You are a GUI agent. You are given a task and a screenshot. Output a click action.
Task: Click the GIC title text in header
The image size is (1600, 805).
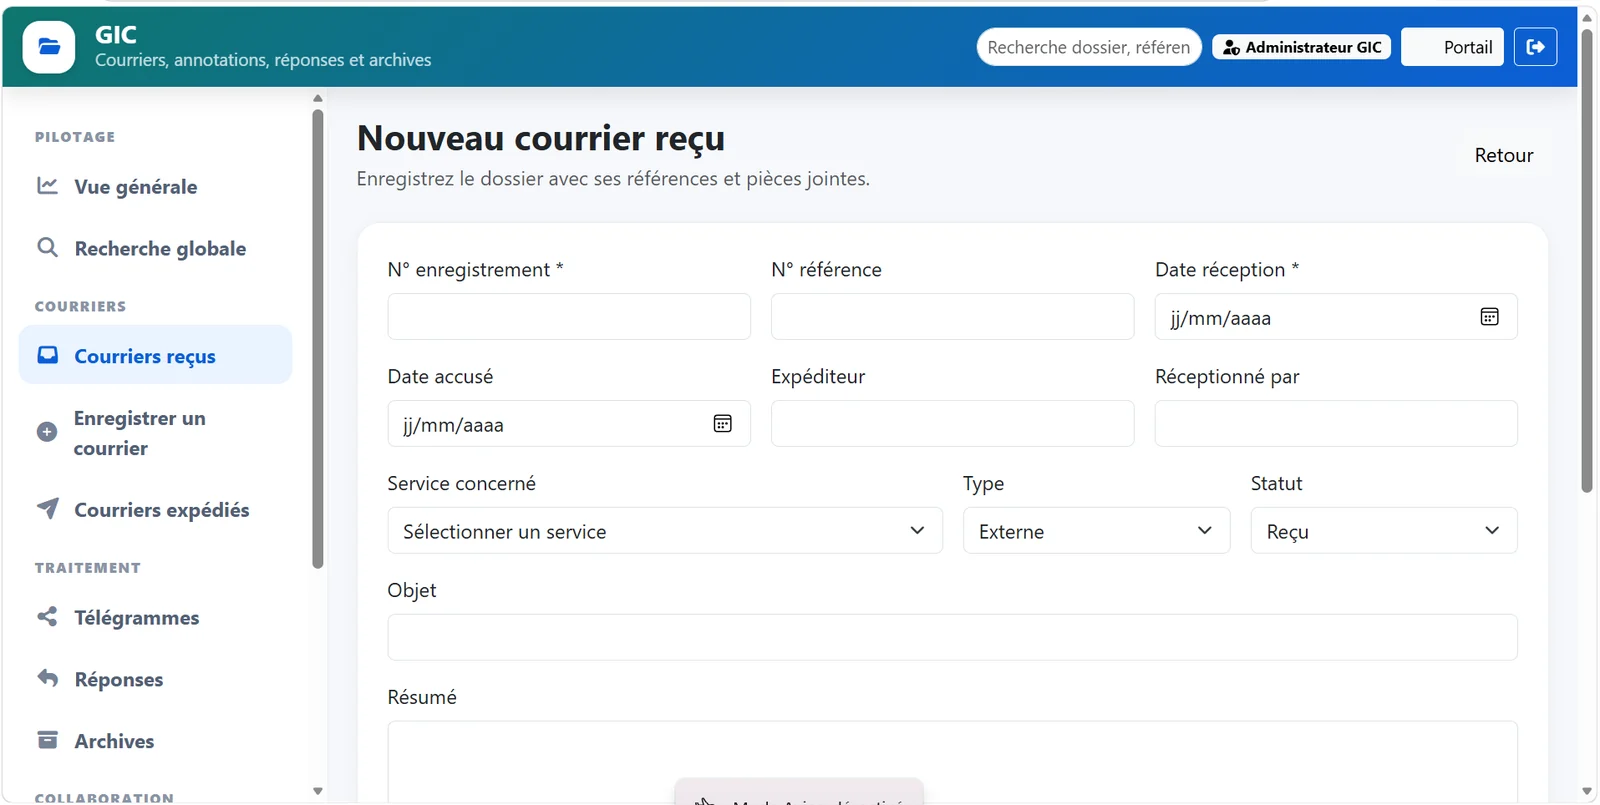[x=116, y=35]
